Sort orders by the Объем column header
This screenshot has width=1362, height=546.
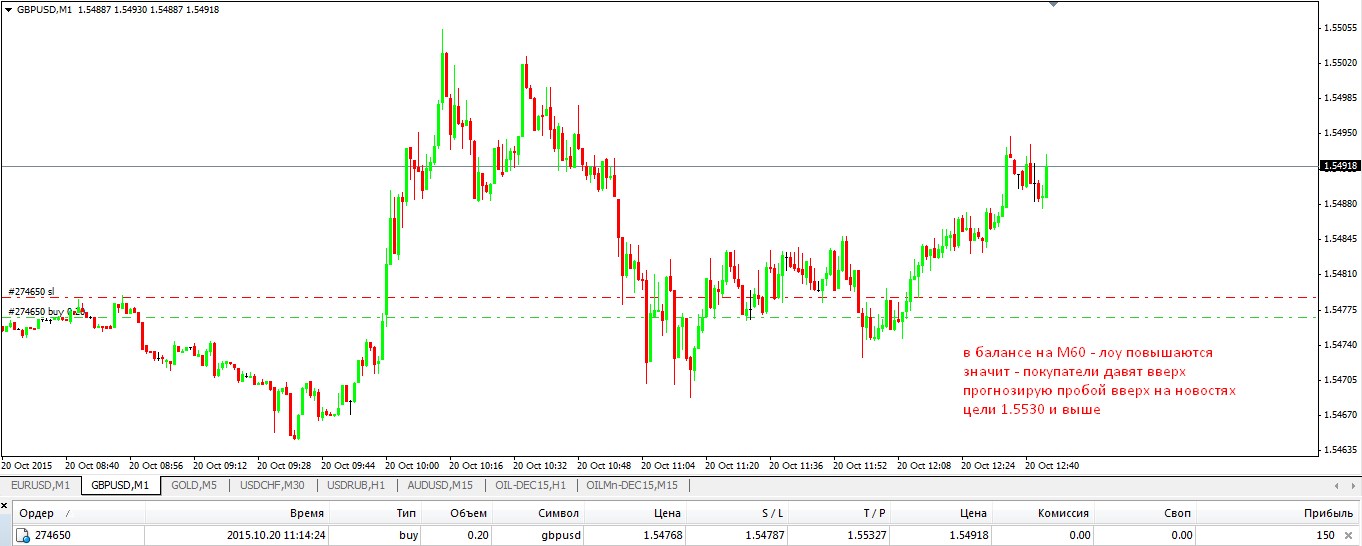[458, 513]
